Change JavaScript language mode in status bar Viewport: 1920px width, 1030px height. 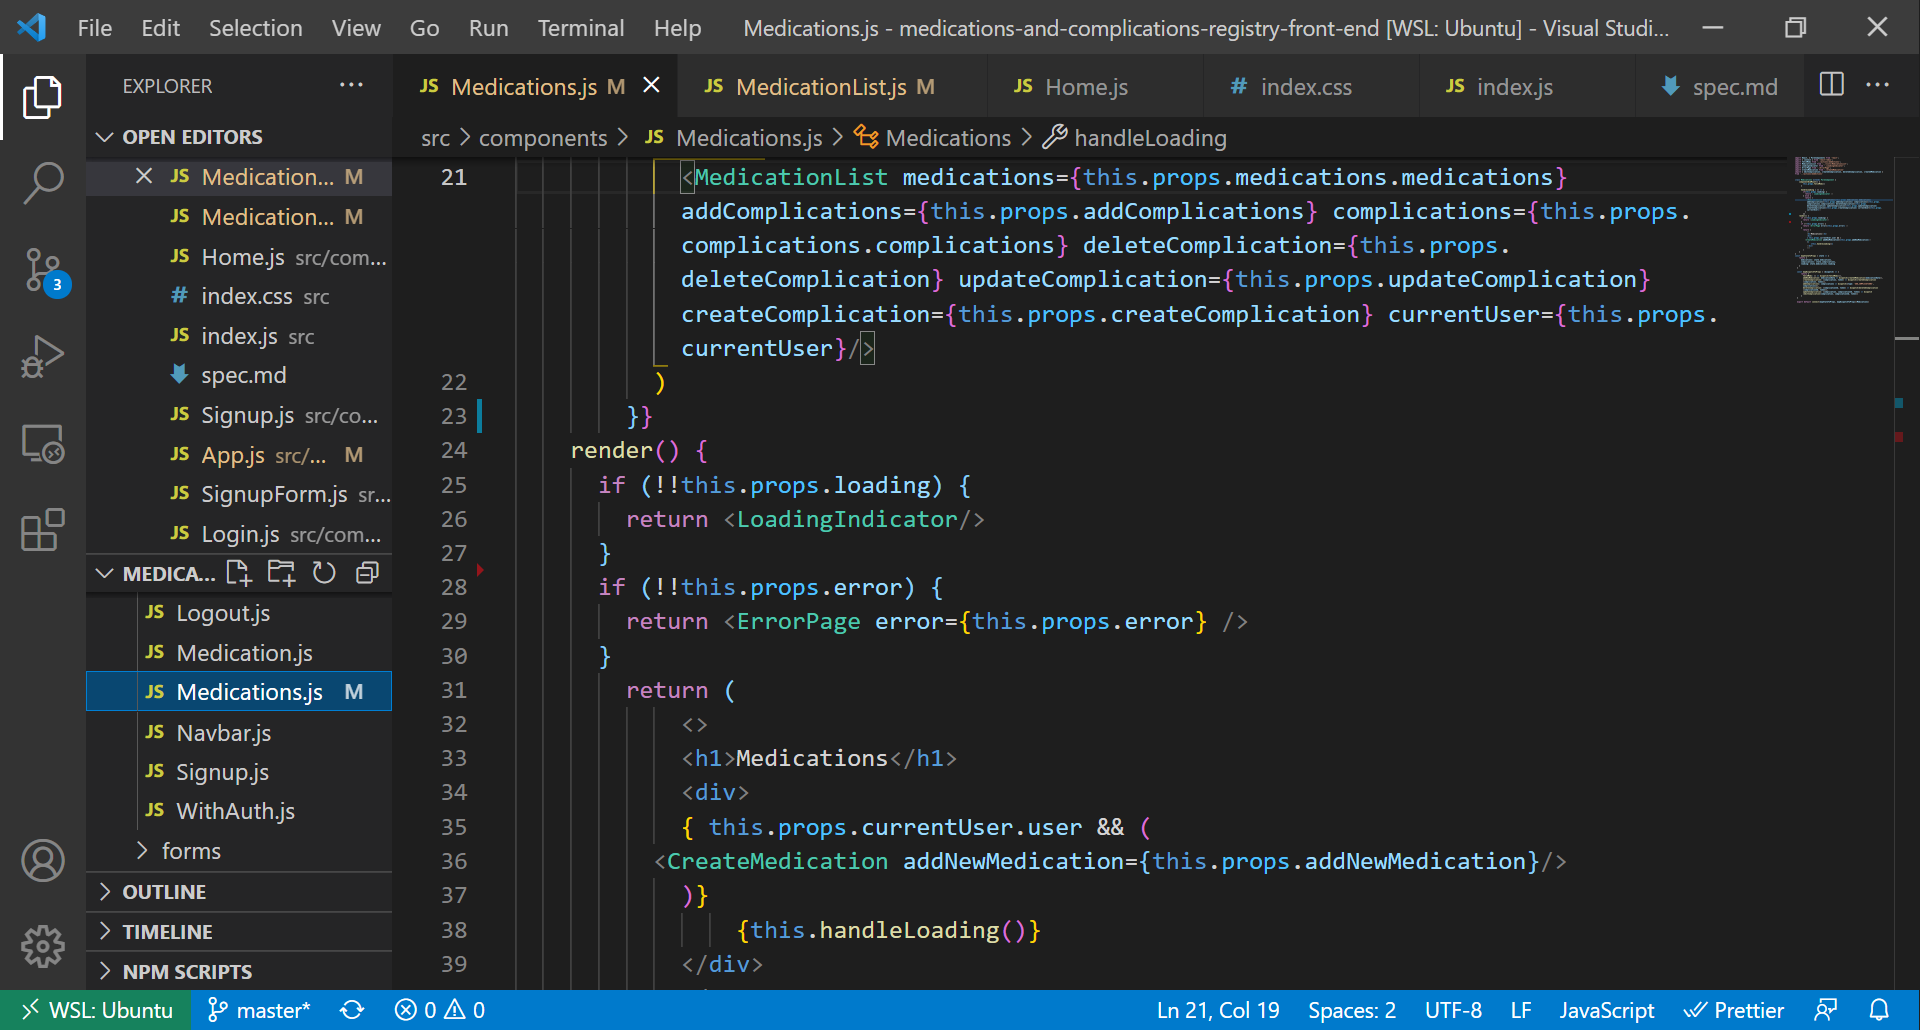(1606, 1010)
